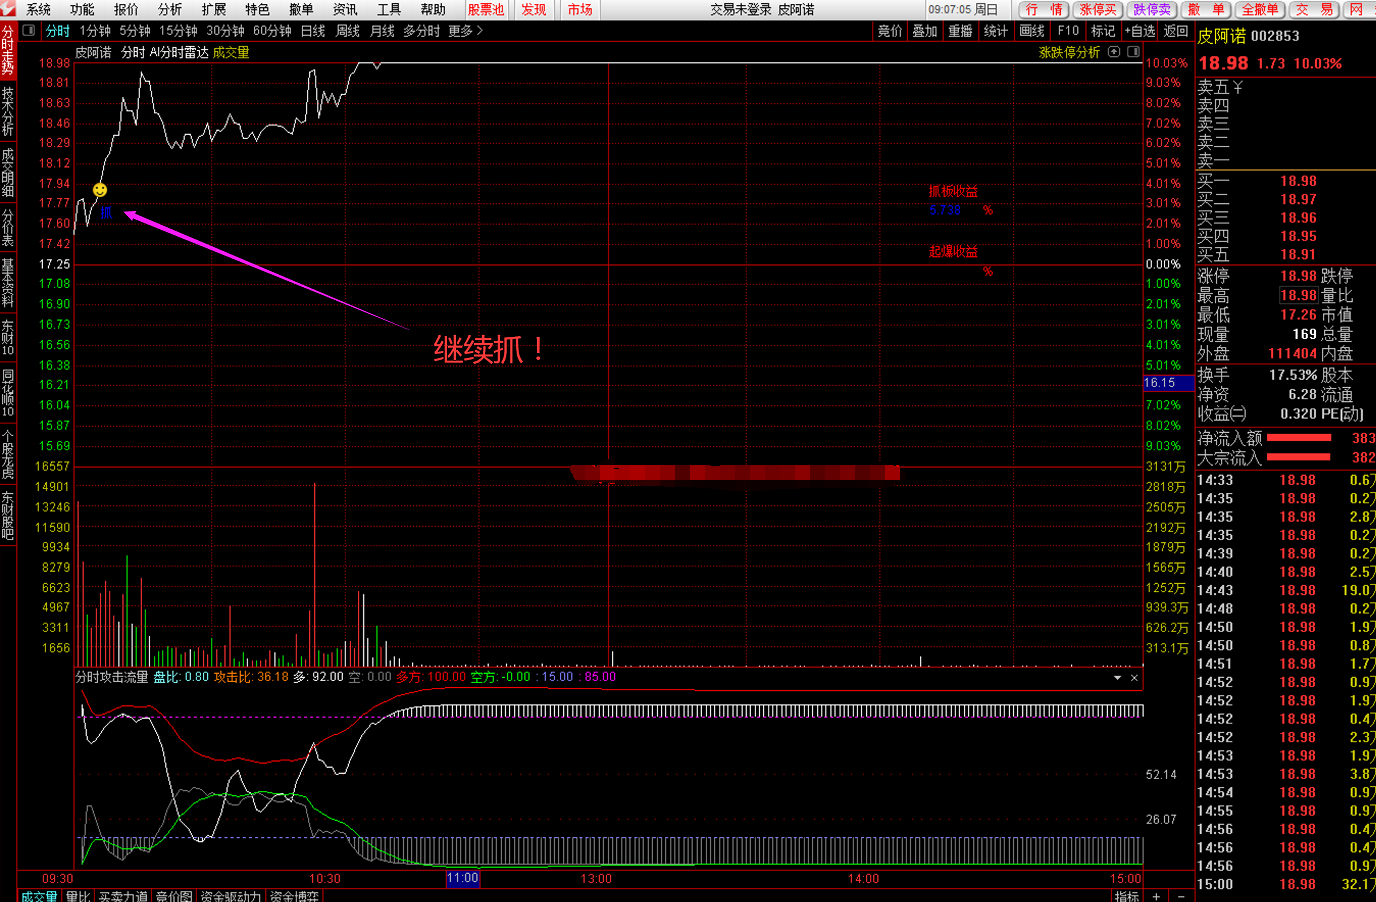Click the 净流入额 red progress bar

coord(1299,438)
